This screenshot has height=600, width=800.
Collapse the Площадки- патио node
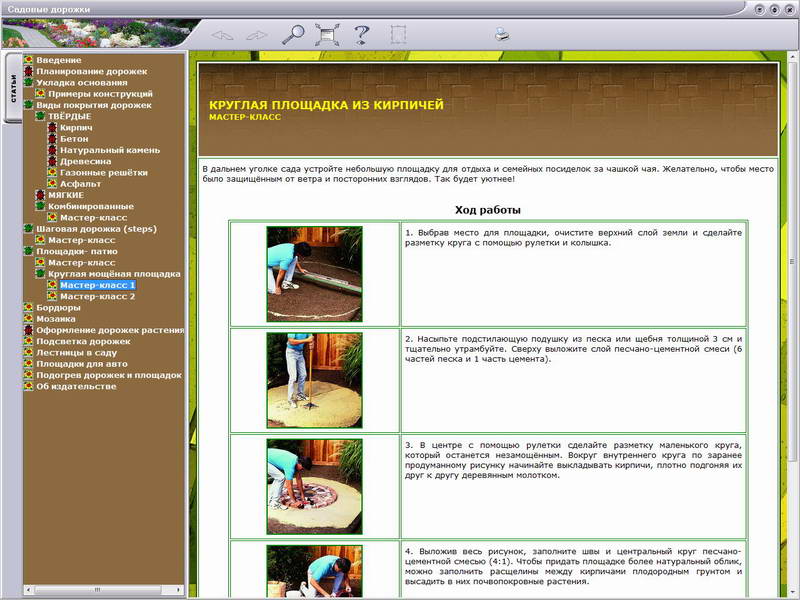(28, 251)
